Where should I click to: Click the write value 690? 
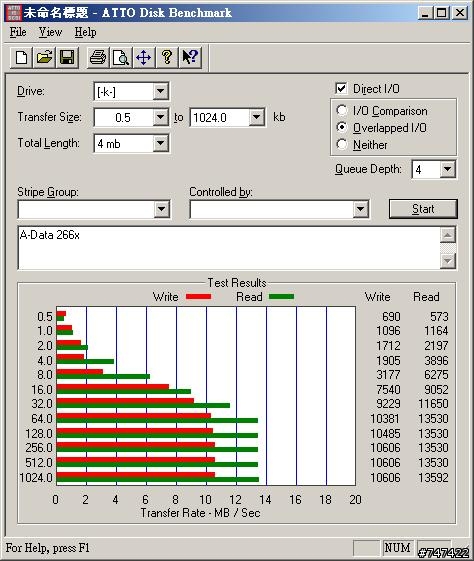click(x=391, y=317)
